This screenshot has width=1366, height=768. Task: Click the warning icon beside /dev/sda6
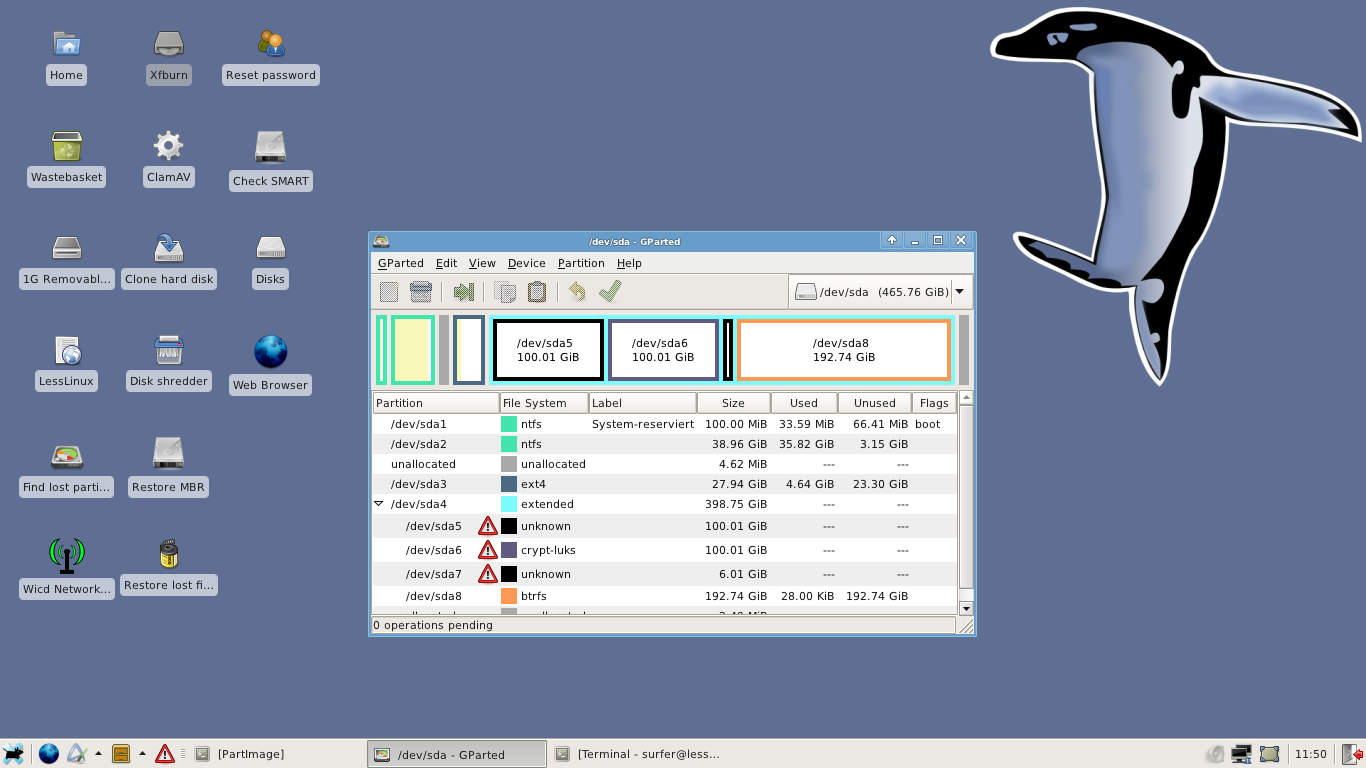coord(487,550)
